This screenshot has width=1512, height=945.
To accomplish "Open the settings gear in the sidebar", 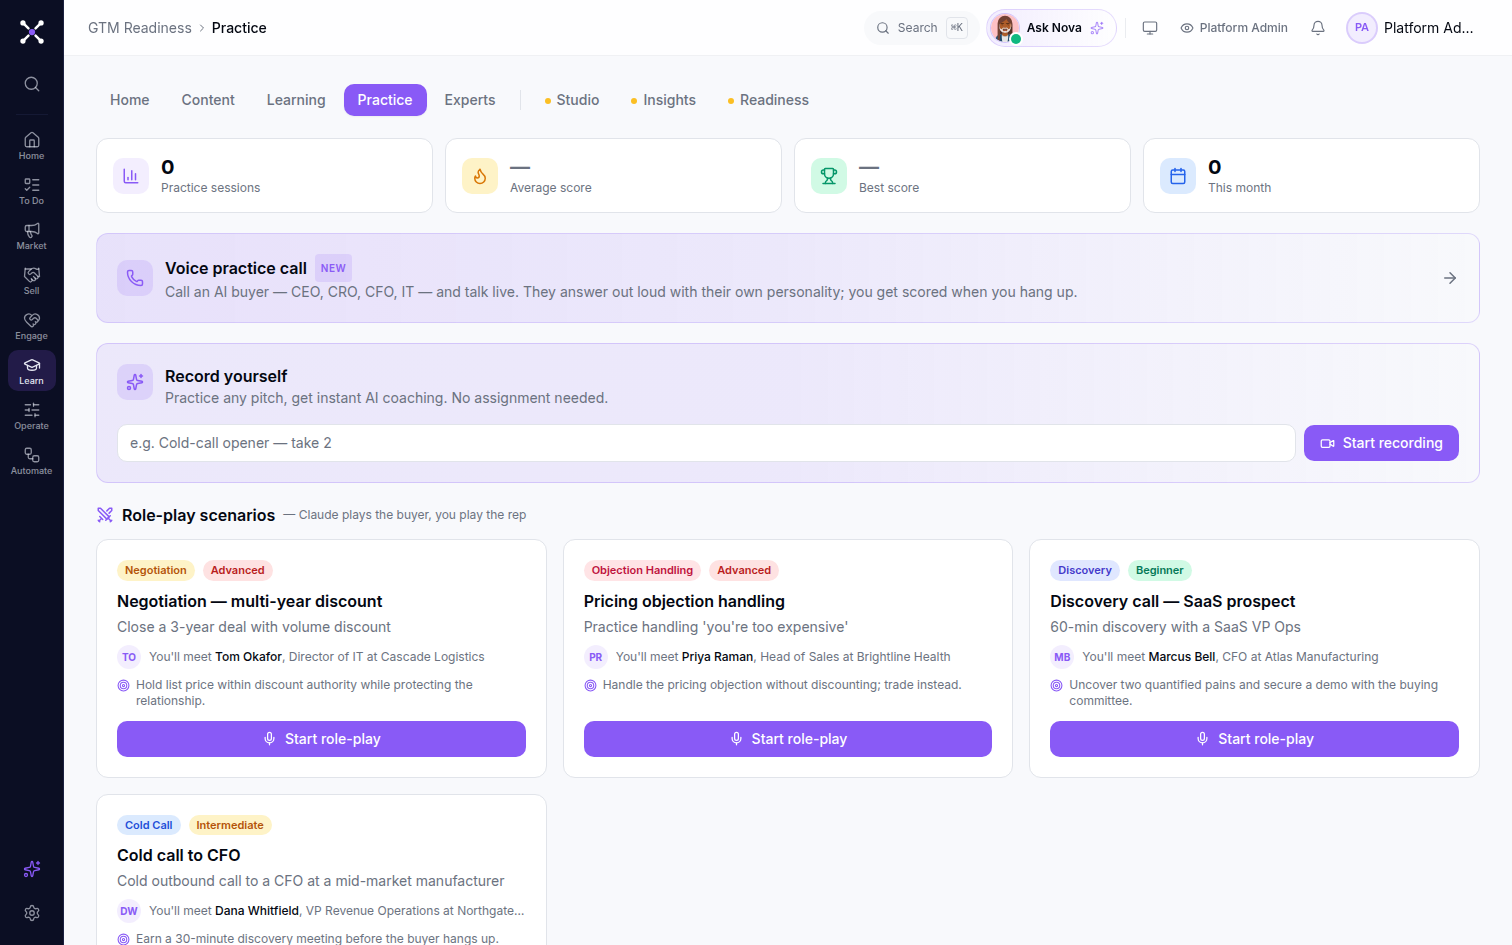I will pos(32,913).
